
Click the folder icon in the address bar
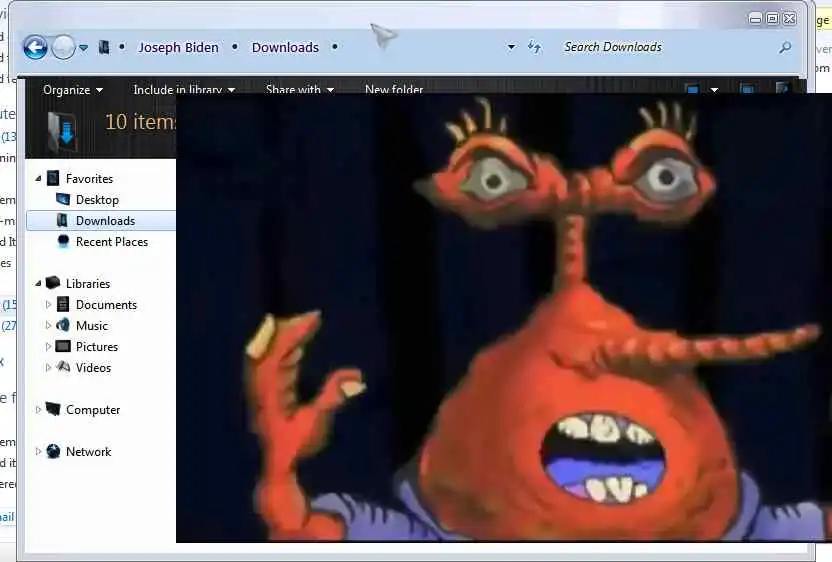click(104, 47)
